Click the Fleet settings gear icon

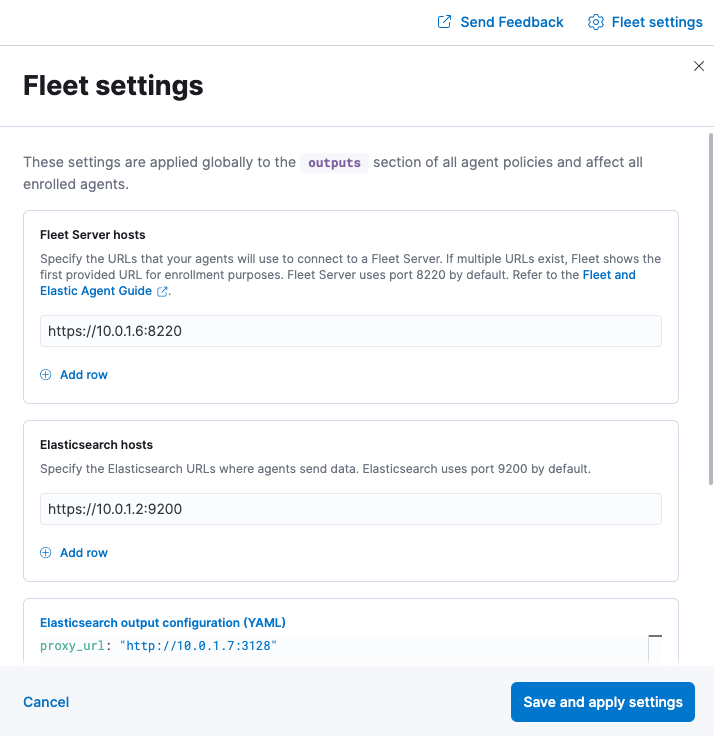click(x=596, y=22)
